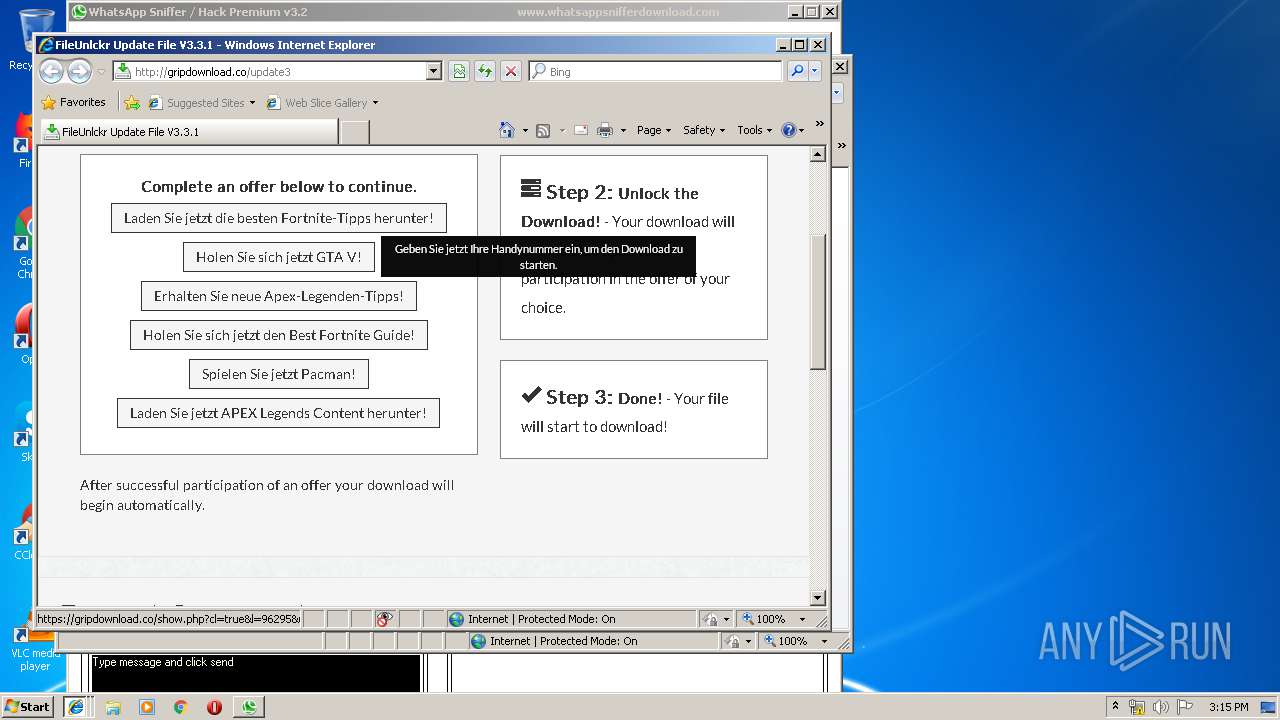Click the 3:15 PM clock

tap(1228, 707)
